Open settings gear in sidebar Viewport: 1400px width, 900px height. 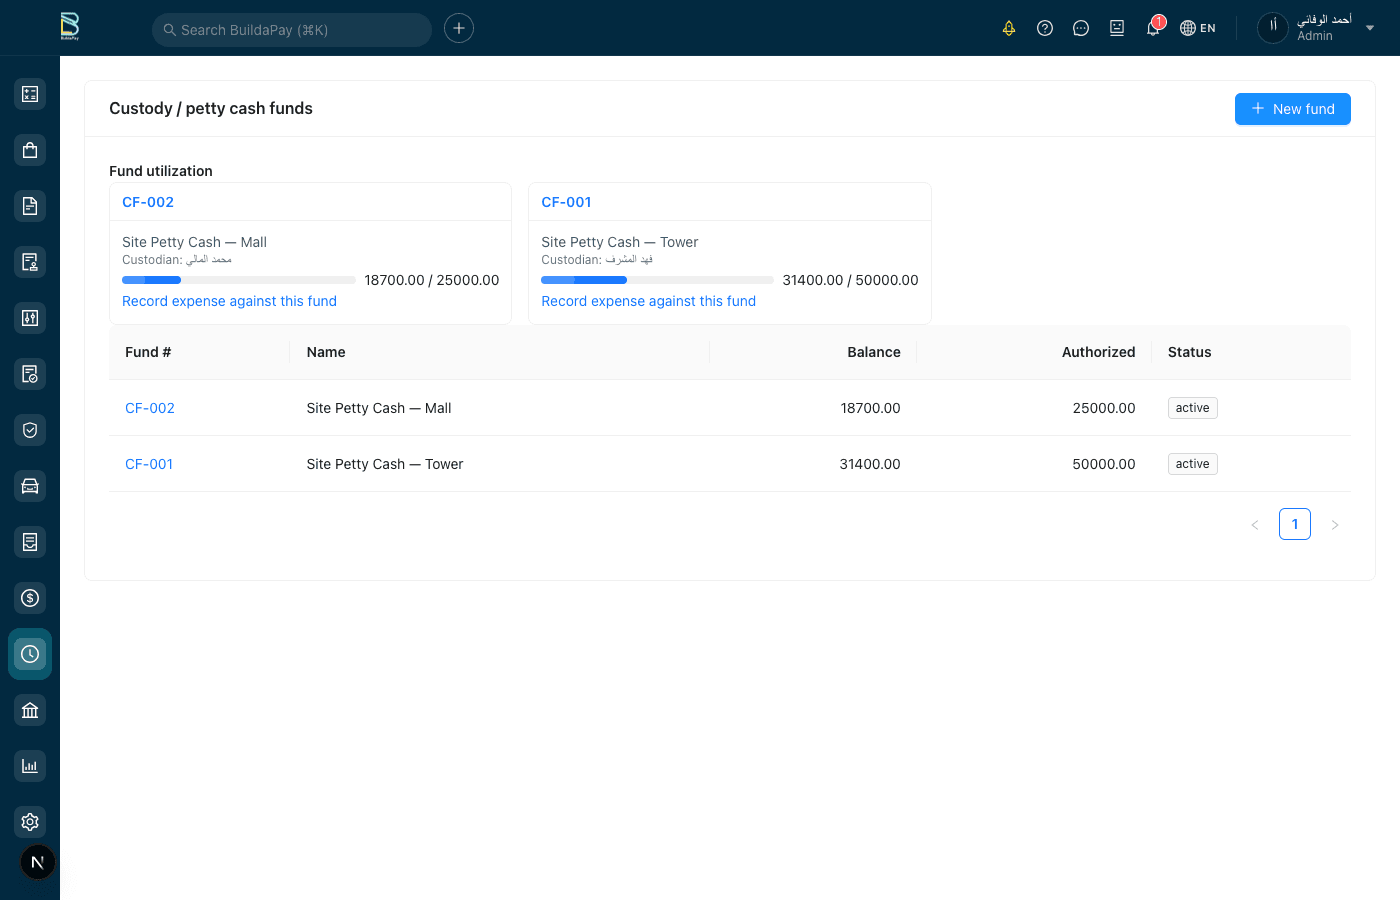pyautogui.click(x=30, y=822)
